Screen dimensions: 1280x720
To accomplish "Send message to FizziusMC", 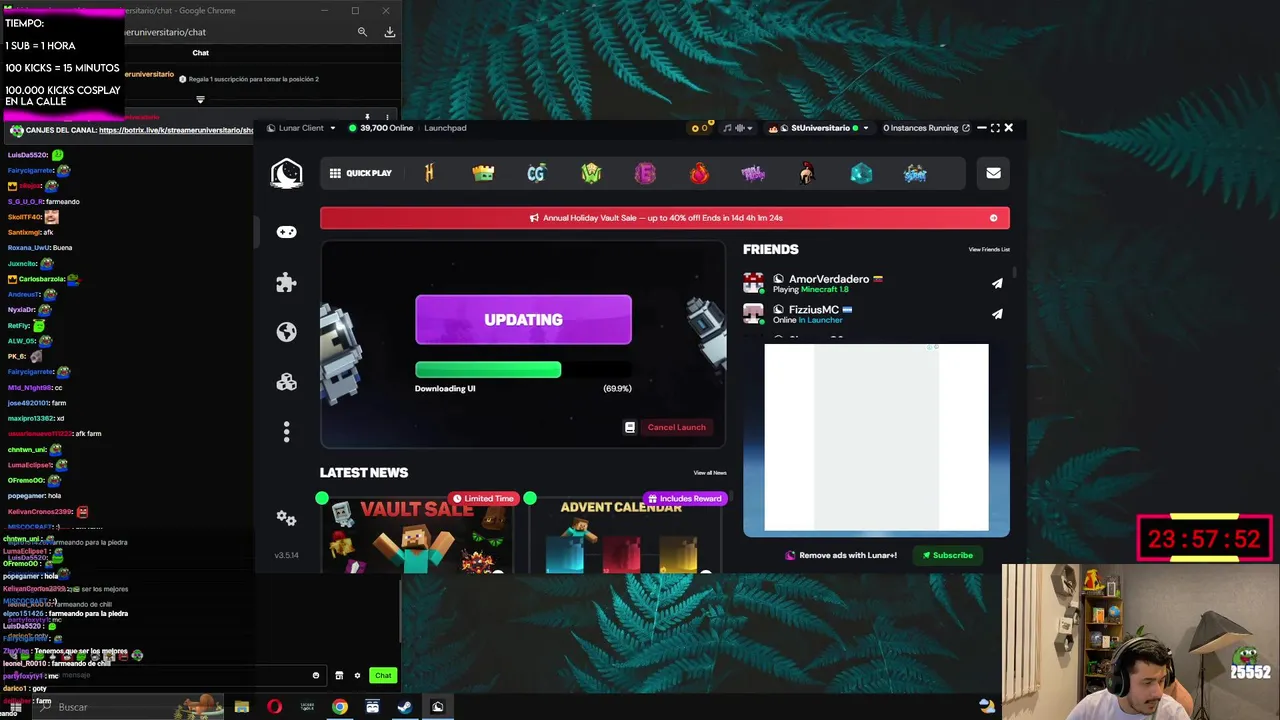I will pos(997,314).
